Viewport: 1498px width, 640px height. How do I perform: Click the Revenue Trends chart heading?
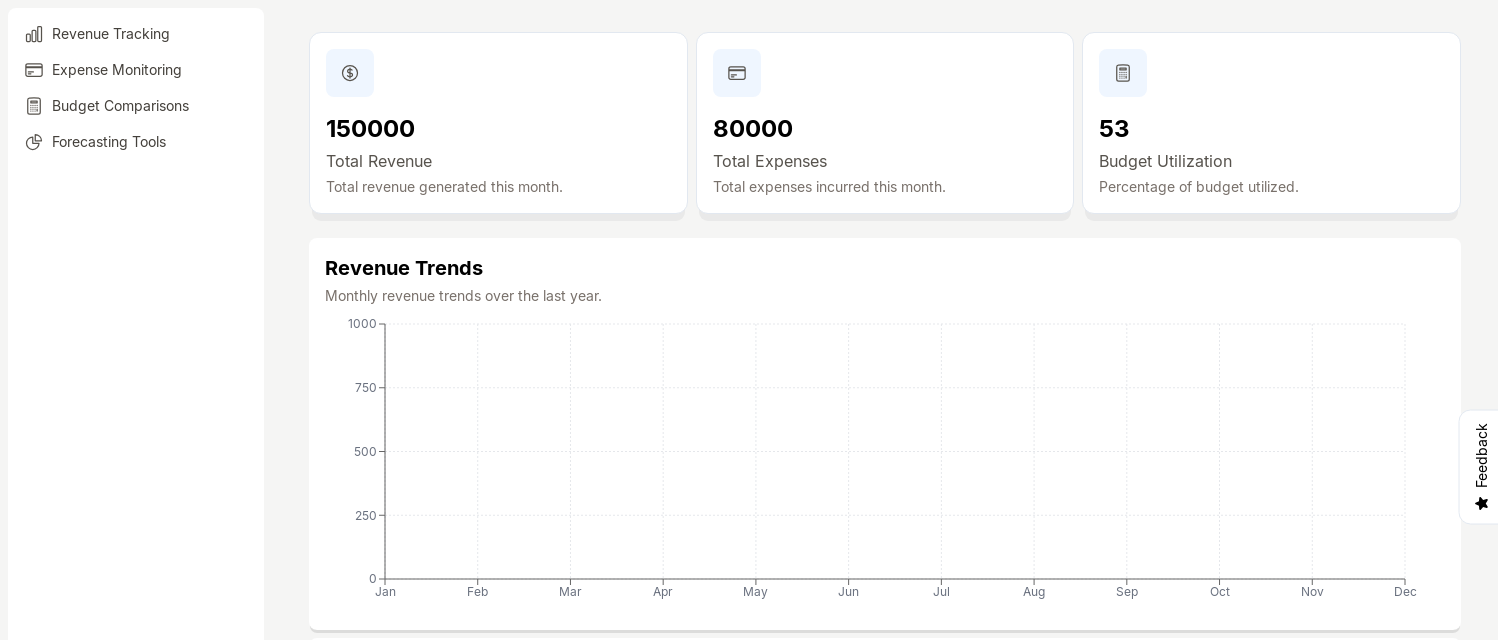pos(404,268)
